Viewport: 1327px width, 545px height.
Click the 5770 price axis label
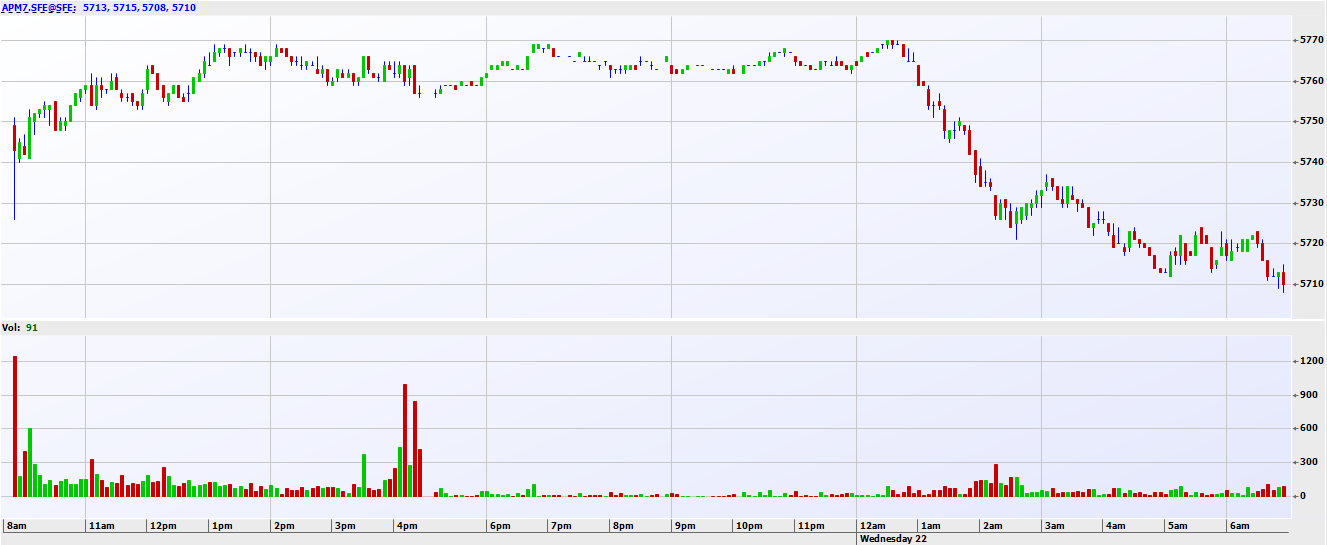coord(1310,40)
